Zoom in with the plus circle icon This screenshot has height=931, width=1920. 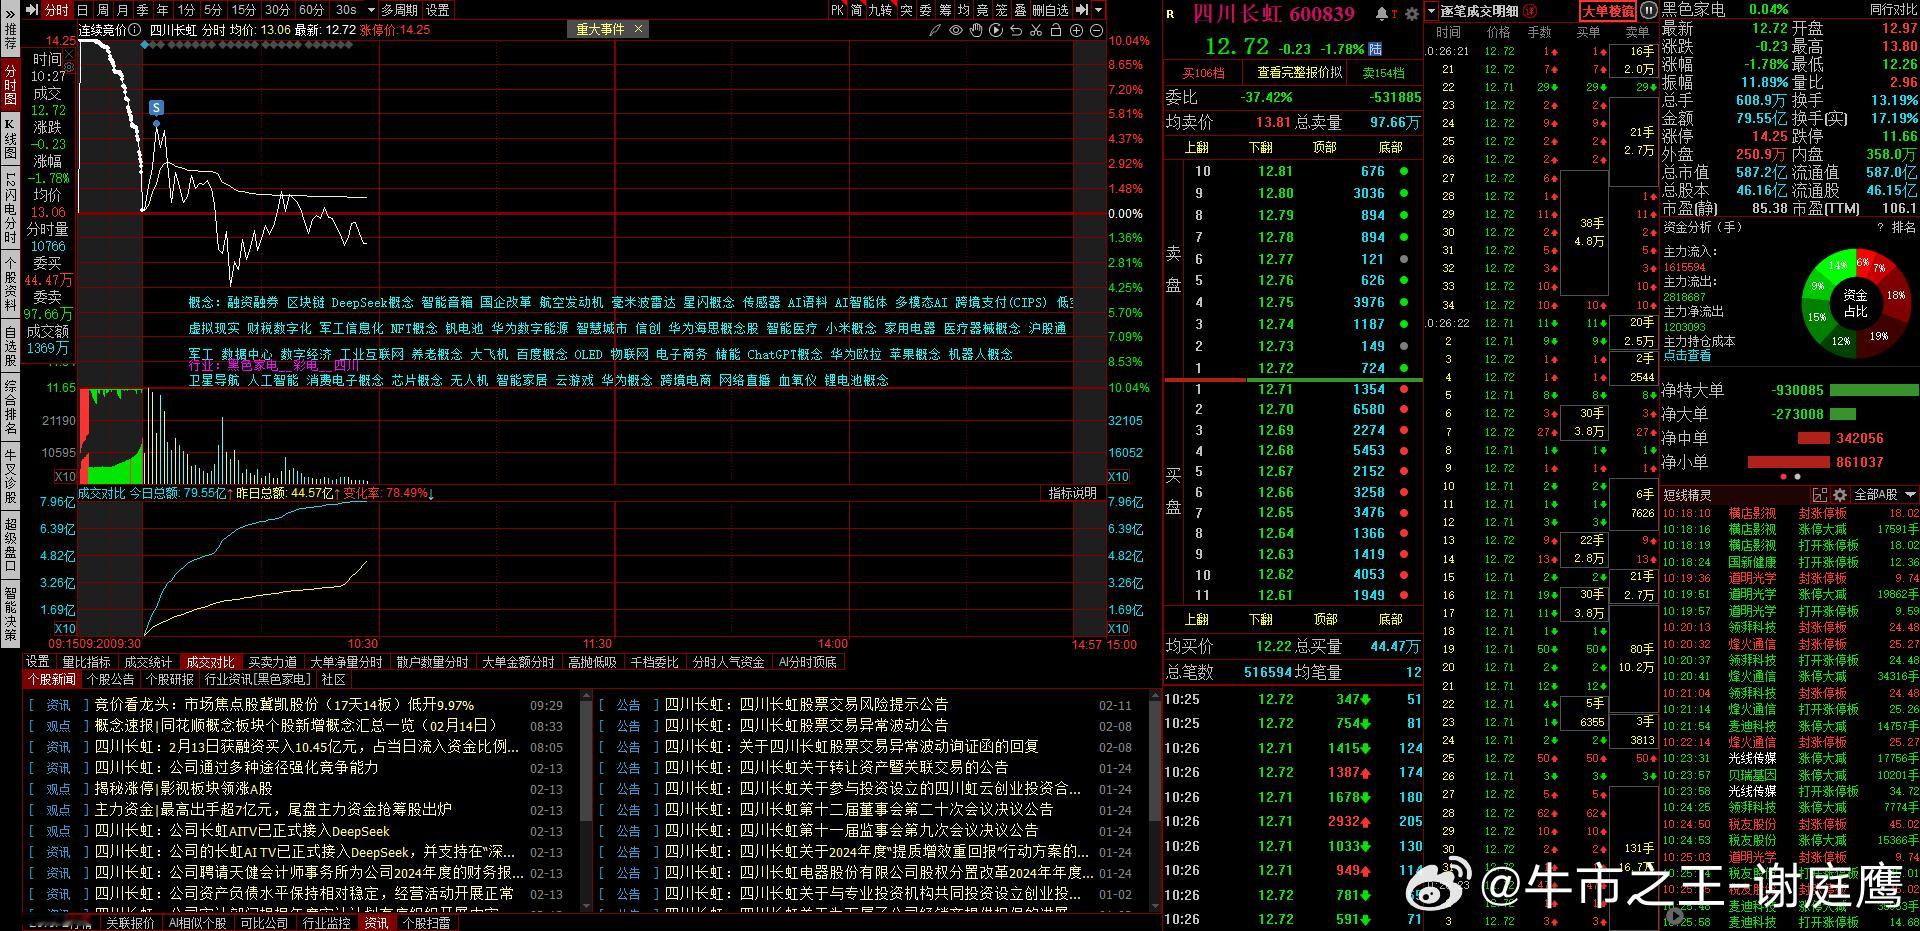[1076, 30]
